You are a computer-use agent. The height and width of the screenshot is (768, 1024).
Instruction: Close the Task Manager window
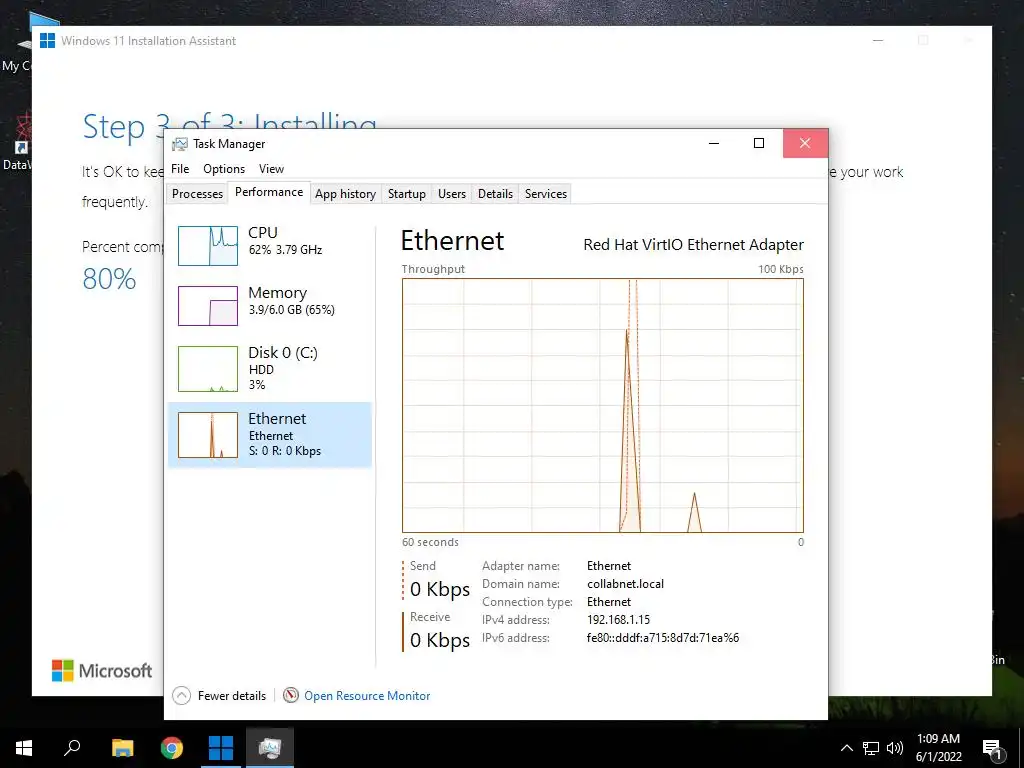click(x=805, y=143)
